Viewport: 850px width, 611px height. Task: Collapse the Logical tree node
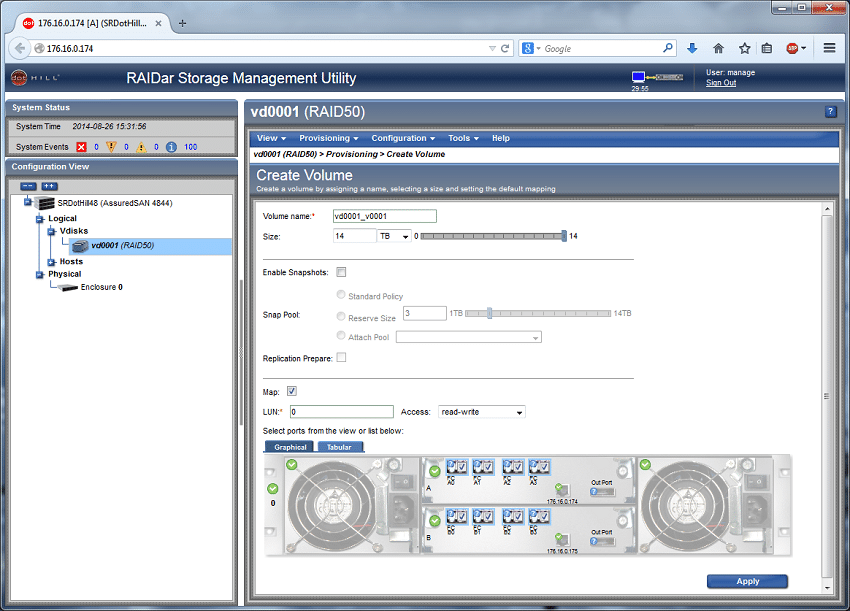[40, 219]
